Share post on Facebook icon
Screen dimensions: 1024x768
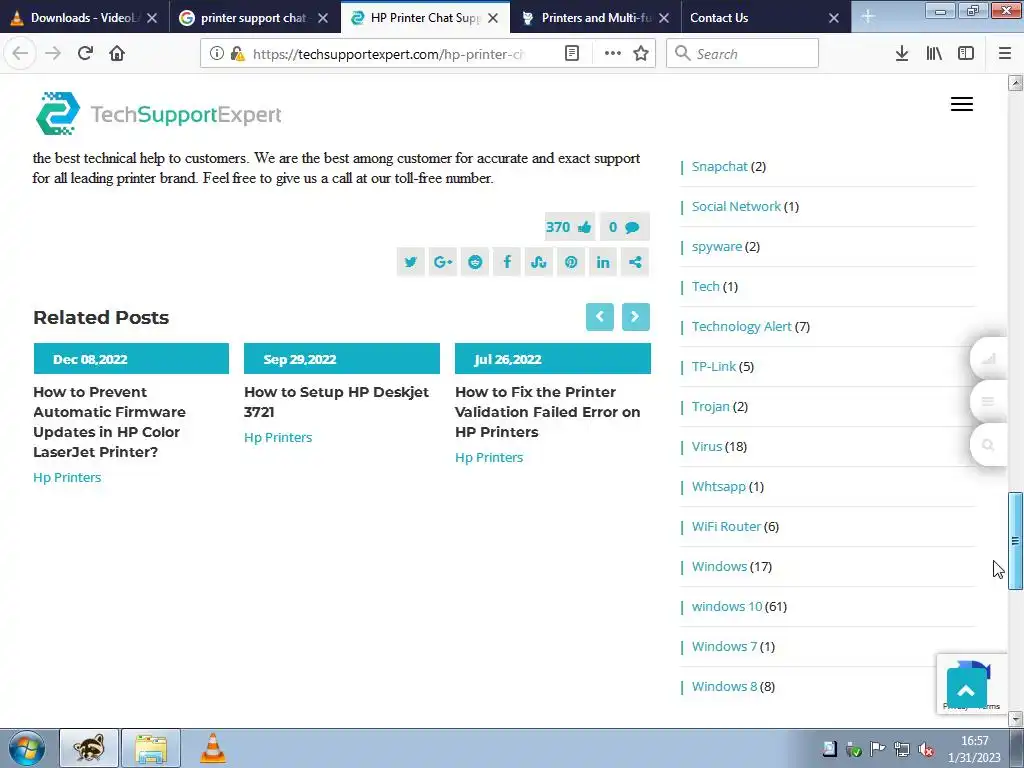click(x=507, y=262)
